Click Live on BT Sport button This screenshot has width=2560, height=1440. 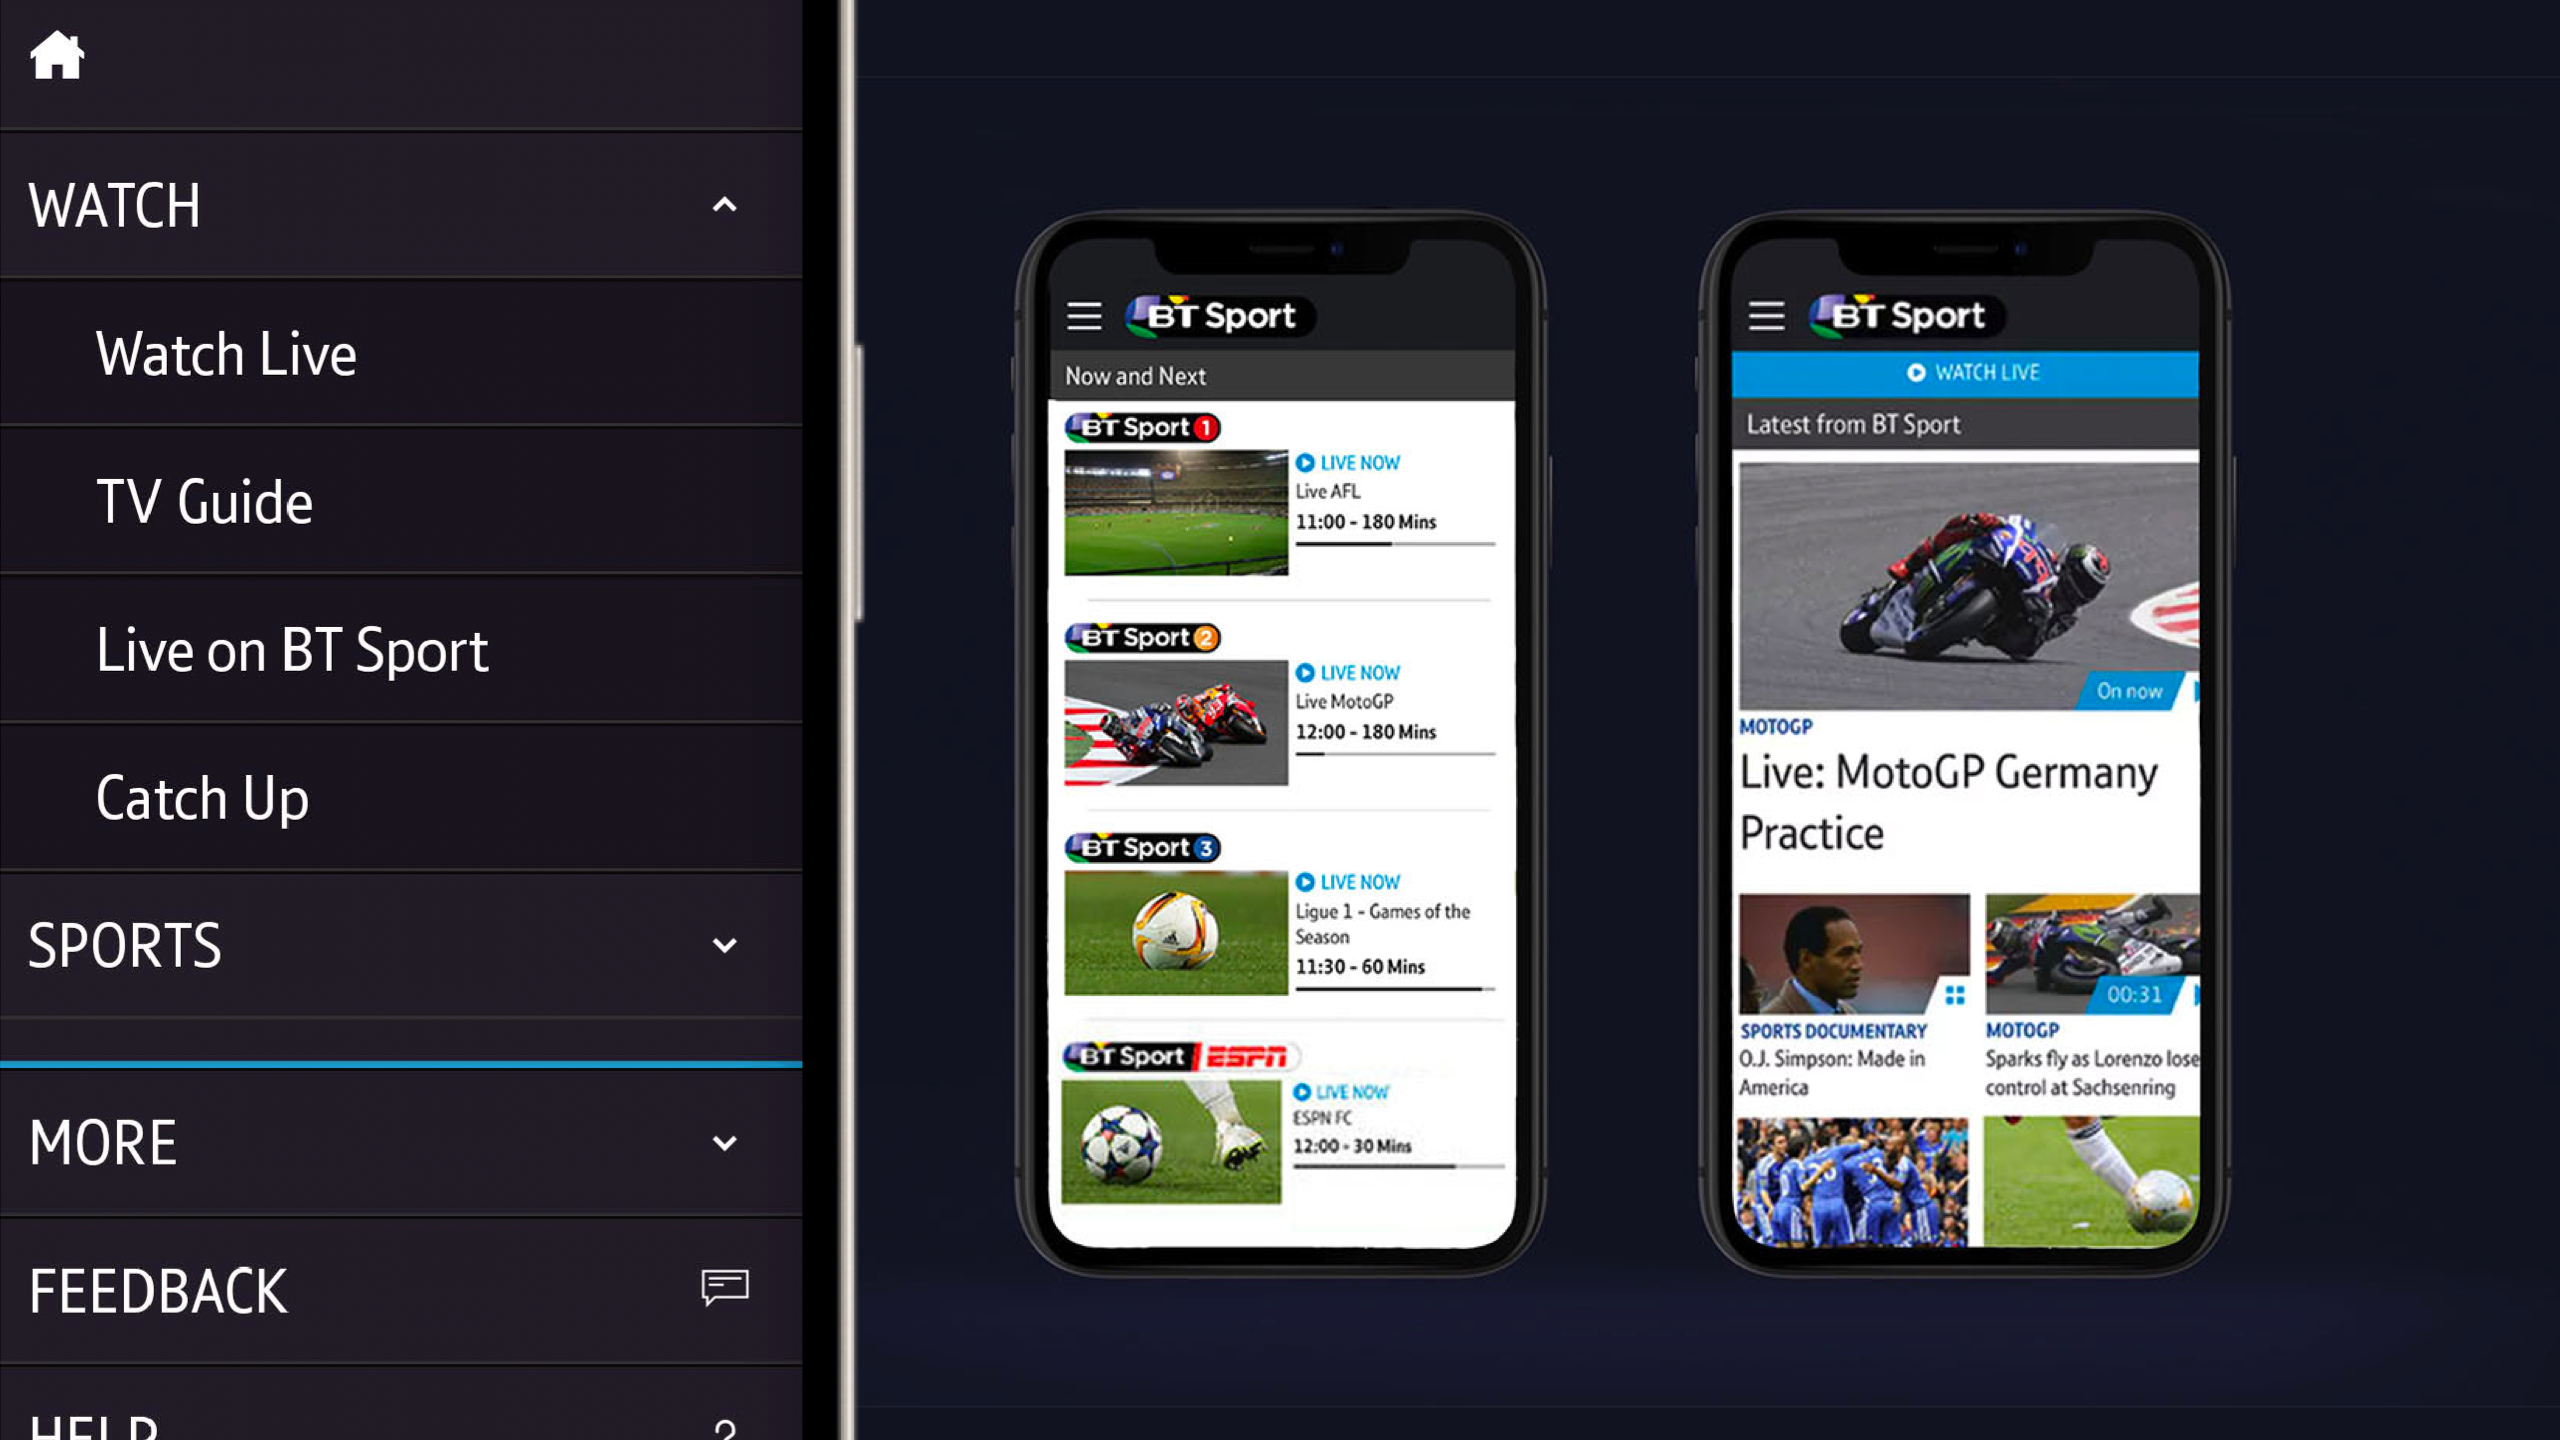292,651
